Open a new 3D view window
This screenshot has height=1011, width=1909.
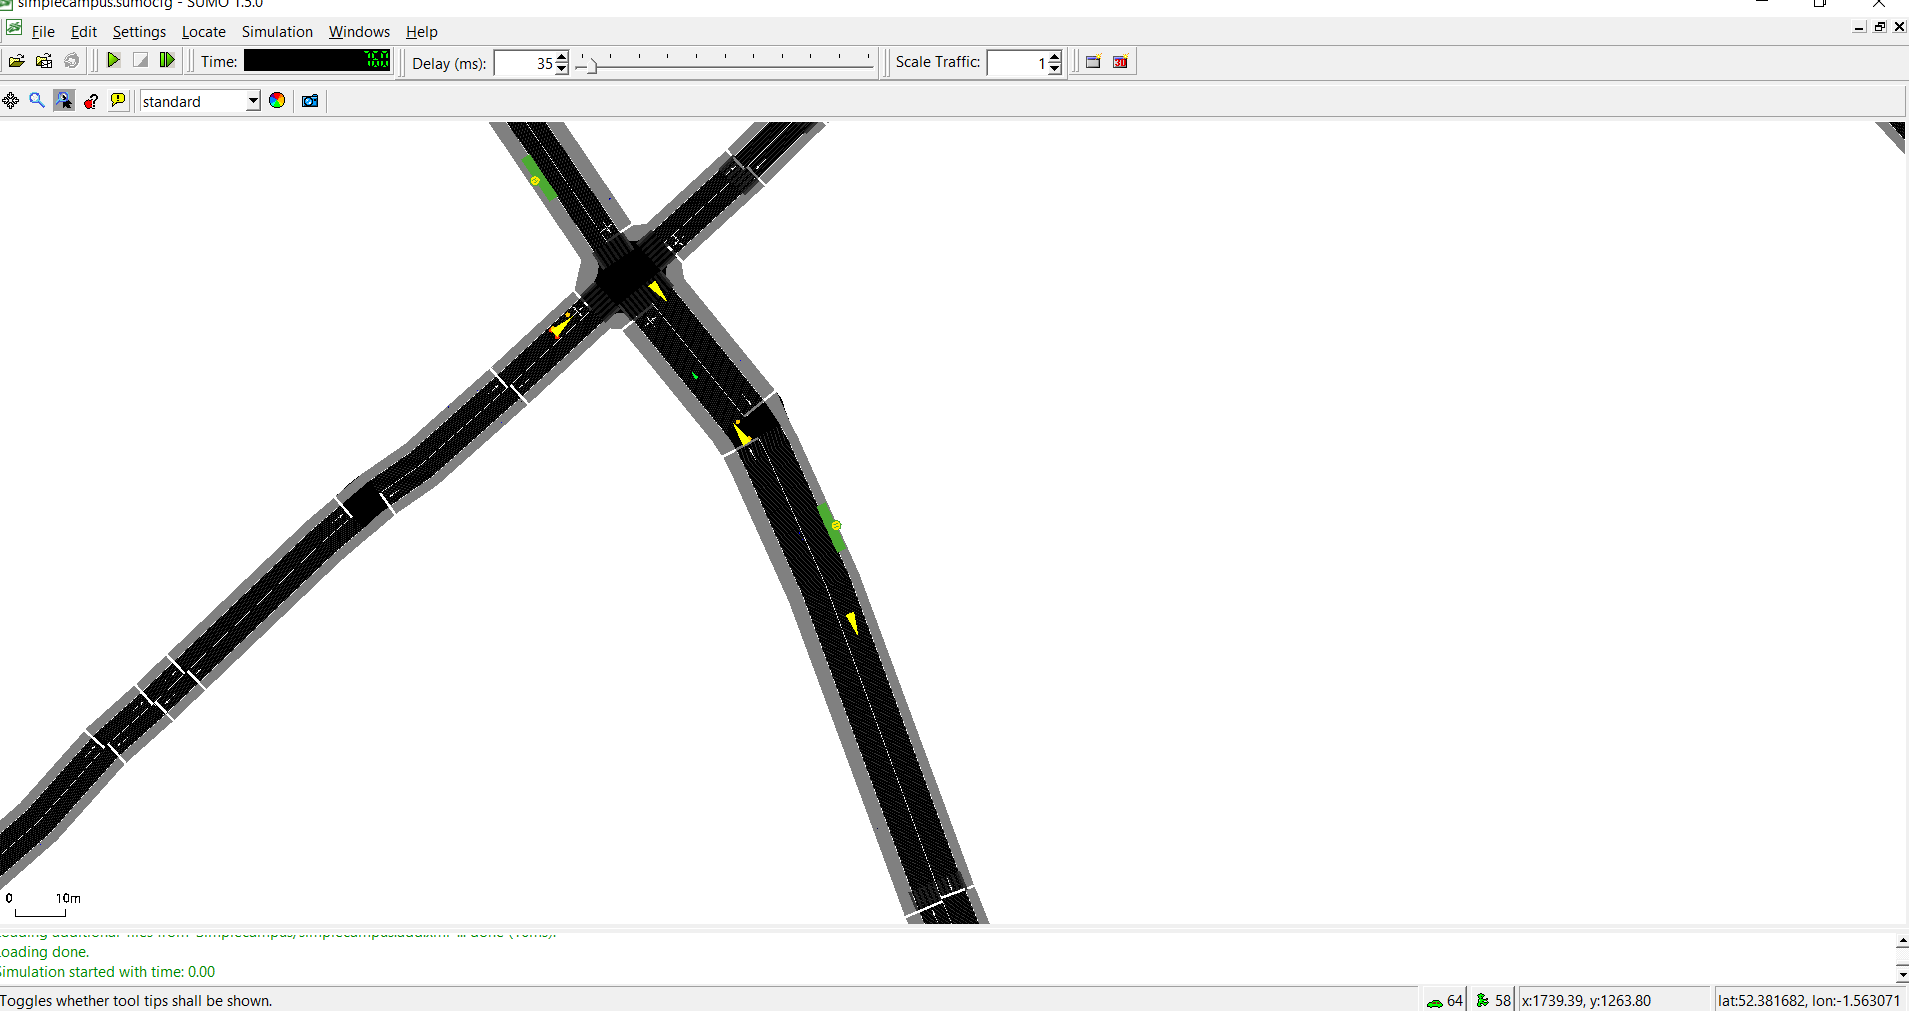[1120, 62]
